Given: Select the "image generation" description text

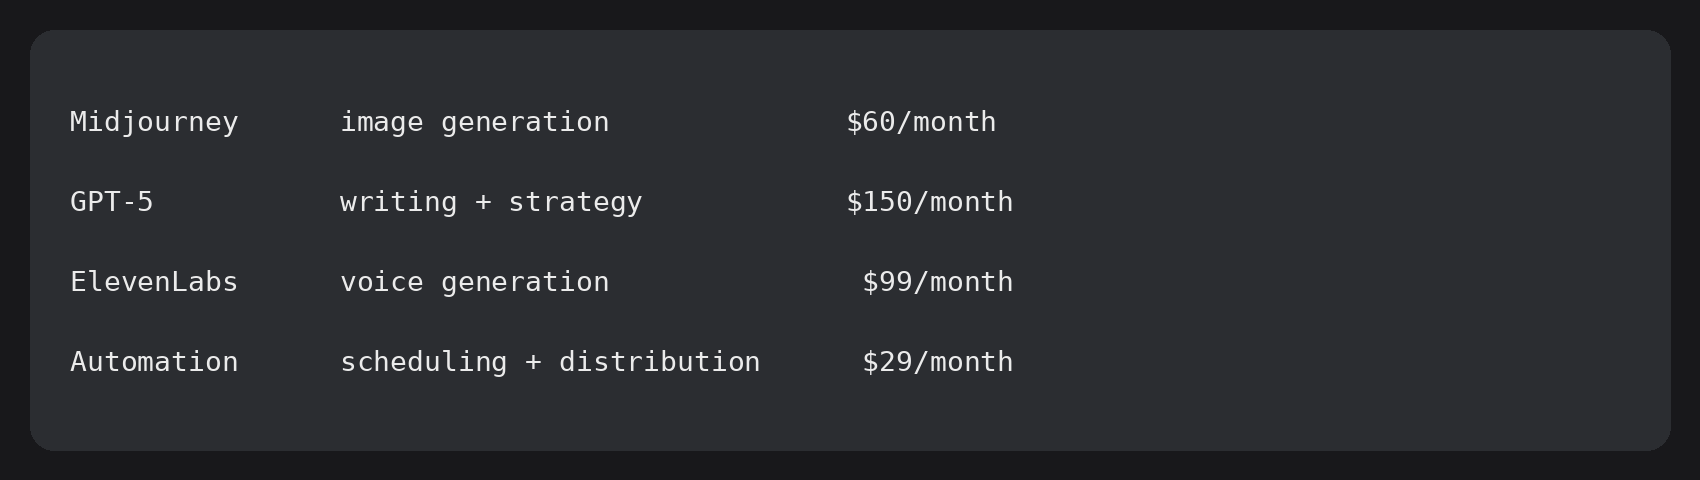Looking at the screenshot, I should coord(475,123).
